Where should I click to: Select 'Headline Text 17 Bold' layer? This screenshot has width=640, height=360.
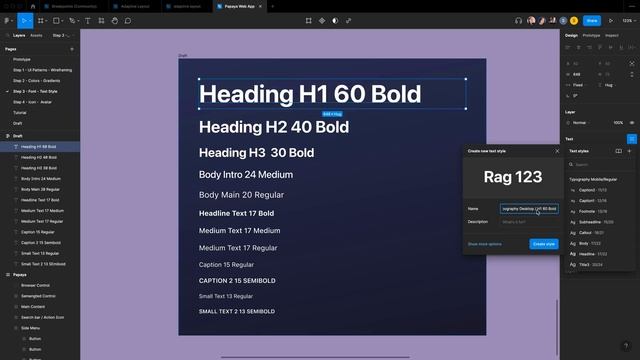click(40, 200)
